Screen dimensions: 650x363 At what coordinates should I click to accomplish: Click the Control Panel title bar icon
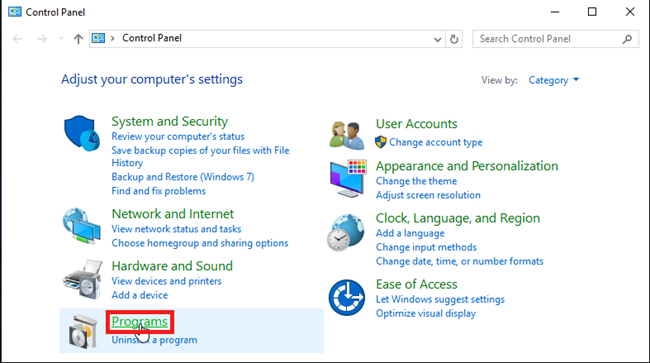(x=15, y=12)
